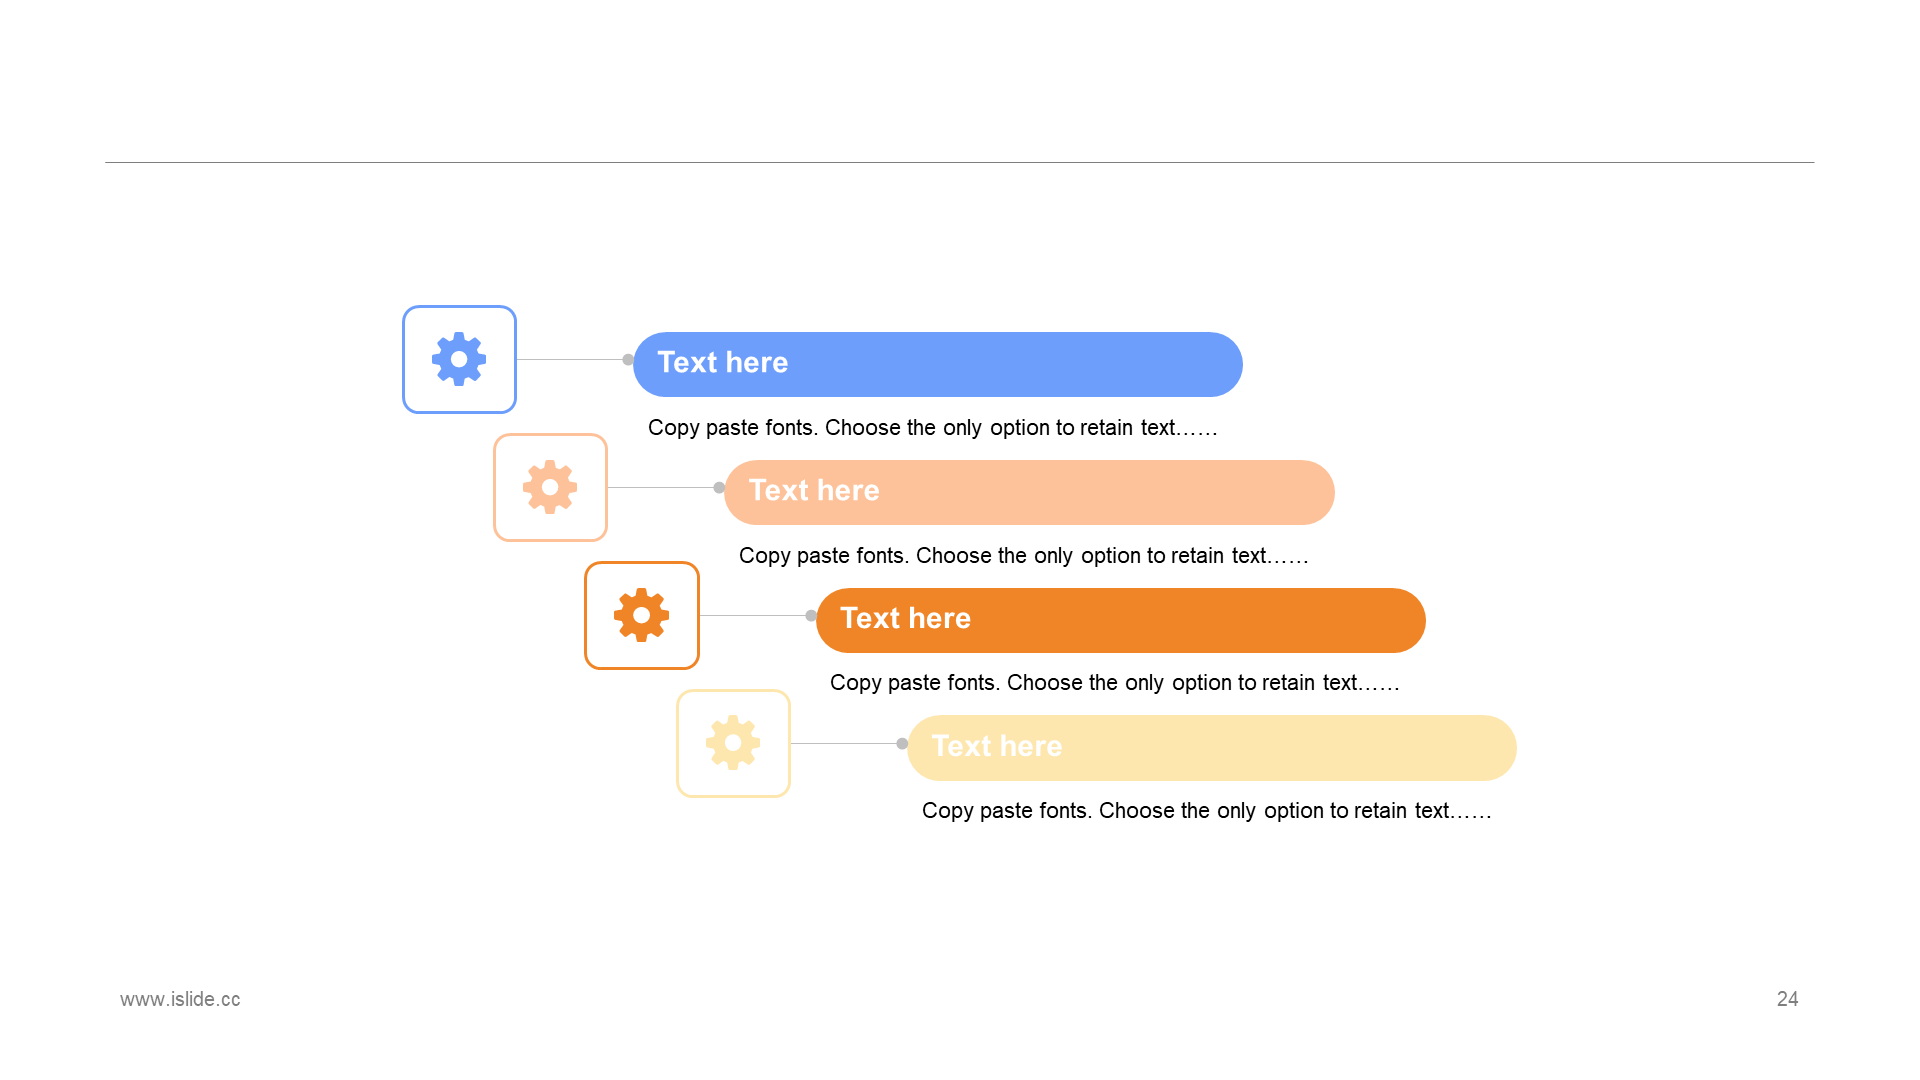Select the pale yellow 'Text here' pill

1212,748
